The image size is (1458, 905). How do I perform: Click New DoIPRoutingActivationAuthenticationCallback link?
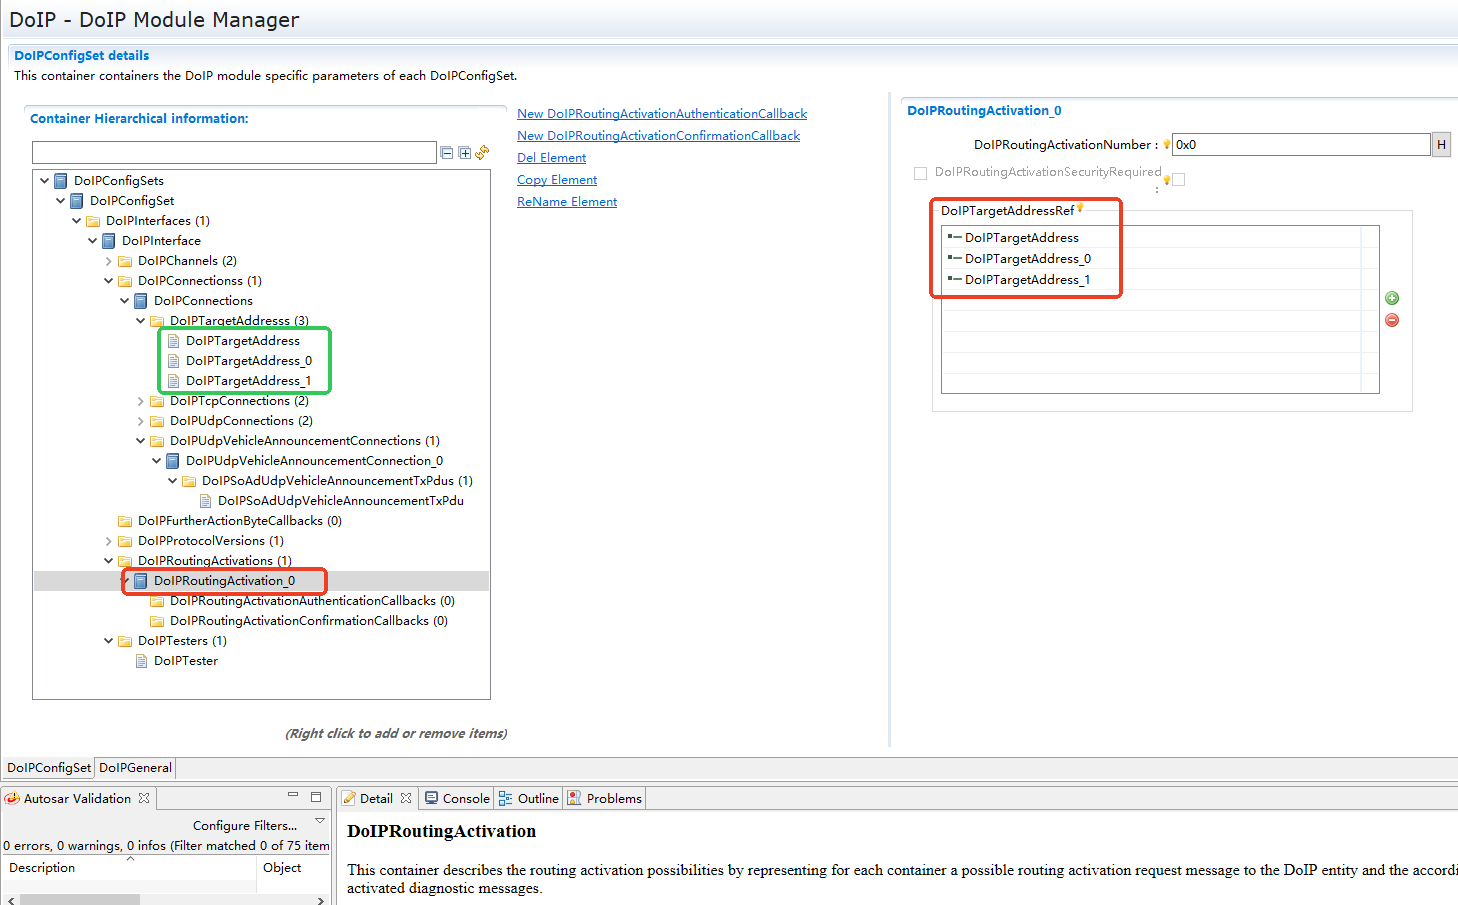coord(661,114)
